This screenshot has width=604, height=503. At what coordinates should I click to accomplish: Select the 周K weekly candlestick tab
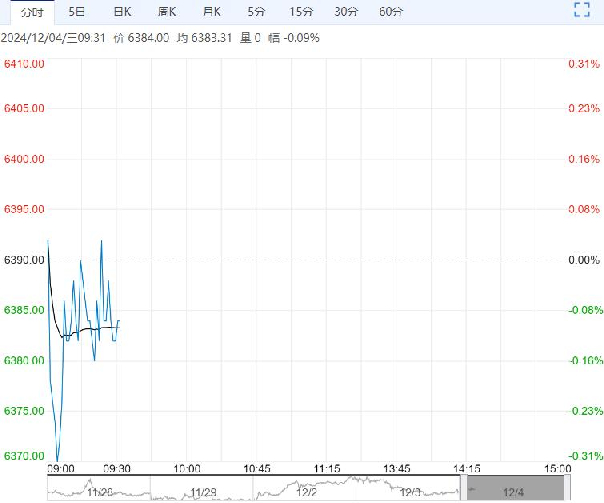(x=167, y=12)
